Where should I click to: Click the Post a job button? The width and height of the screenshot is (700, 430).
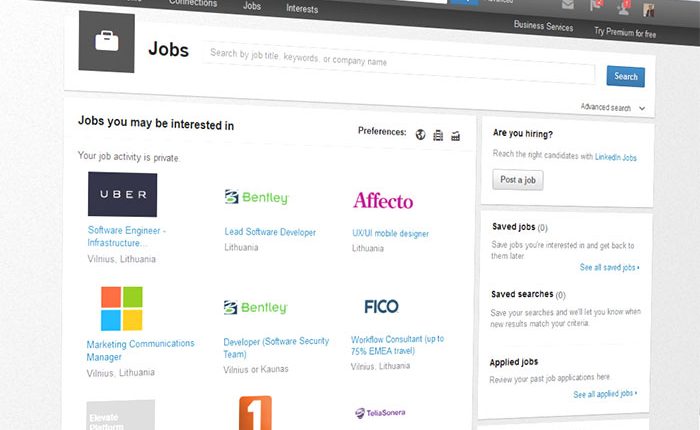tap(518, 180)
